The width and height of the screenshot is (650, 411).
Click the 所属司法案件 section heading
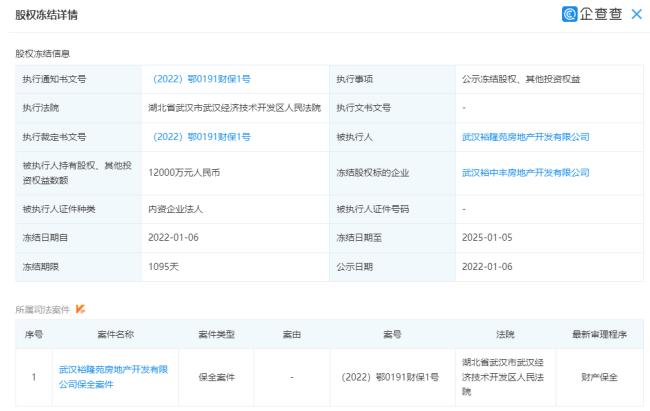[x=43, y=309]
